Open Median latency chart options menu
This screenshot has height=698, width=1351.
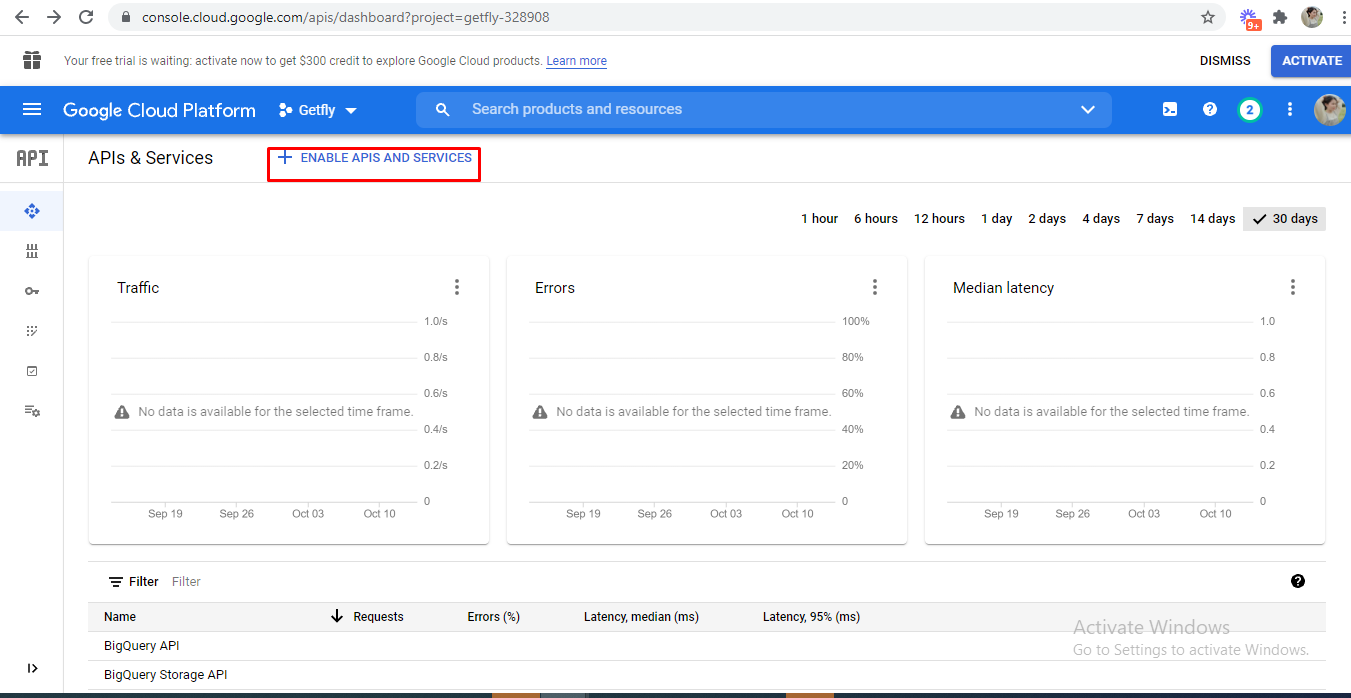(1292, 287)
